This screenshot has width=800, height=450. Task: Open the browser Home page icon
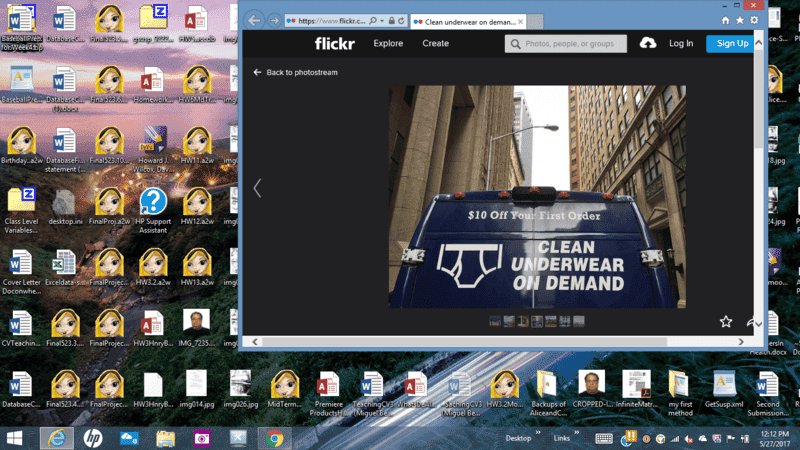(726, 20)
